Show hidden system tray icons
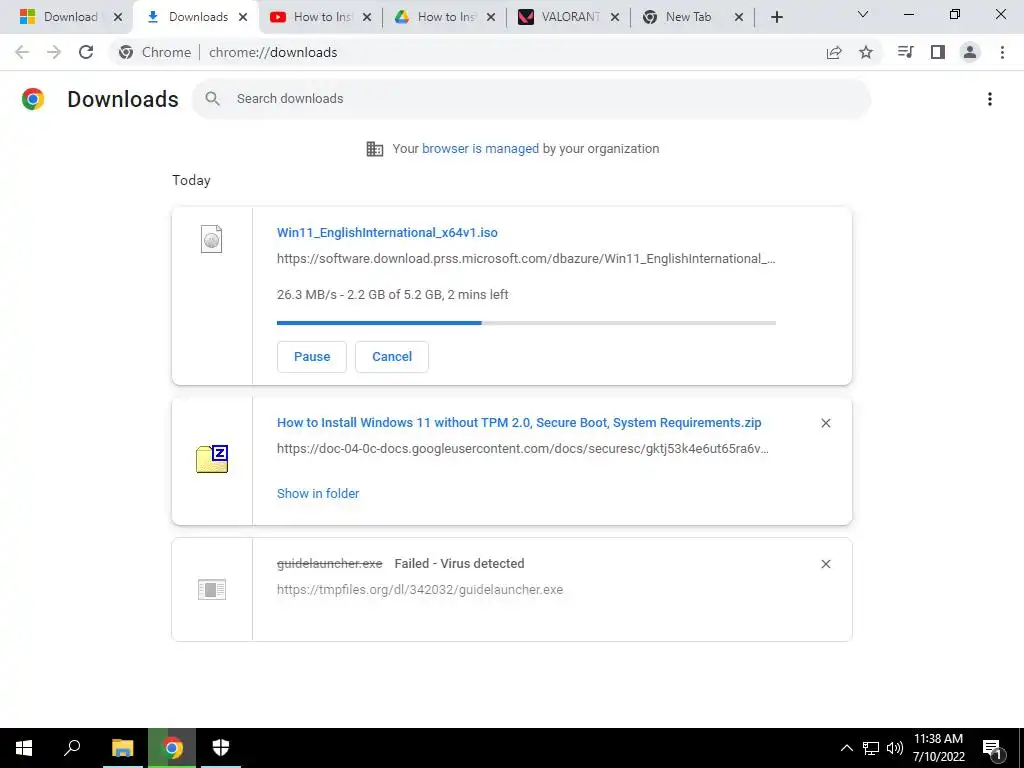Image resolution: width=1024 pixels, height=768 pixels. [x=846, y=748]
